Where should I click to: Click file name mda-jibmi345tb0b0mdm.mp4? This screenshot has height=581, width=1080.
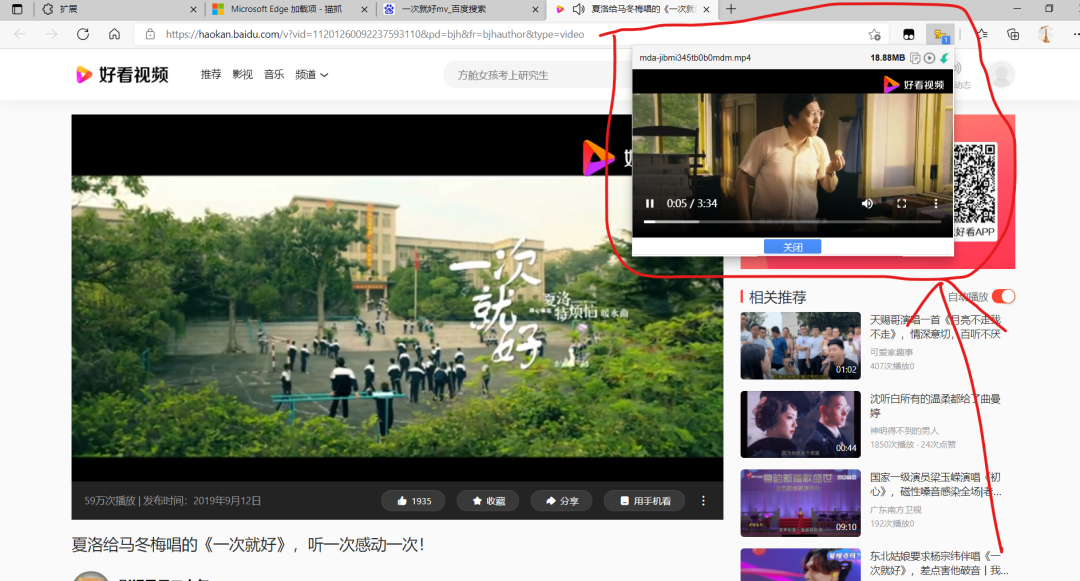pos(695,58)
